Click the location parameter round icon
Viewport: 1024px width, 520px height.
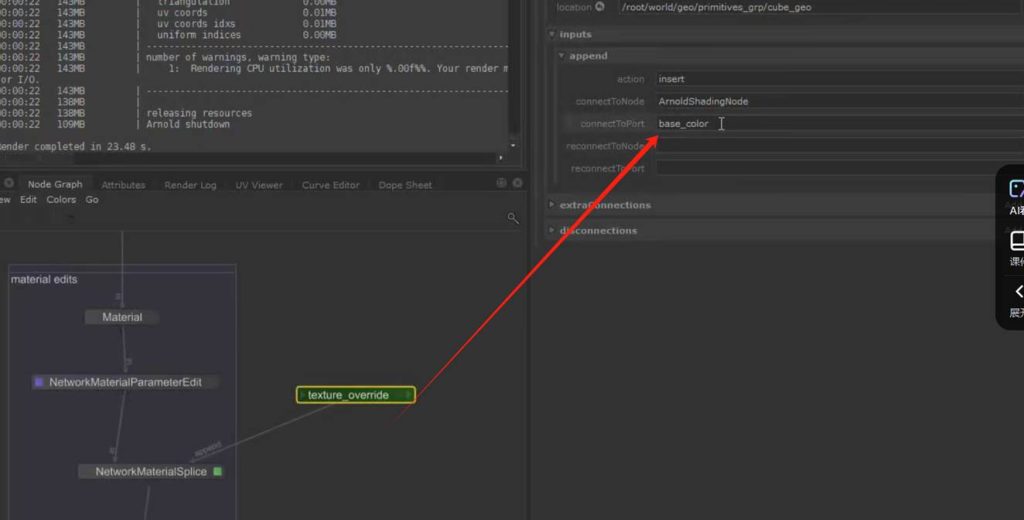[x=600, y=7]
